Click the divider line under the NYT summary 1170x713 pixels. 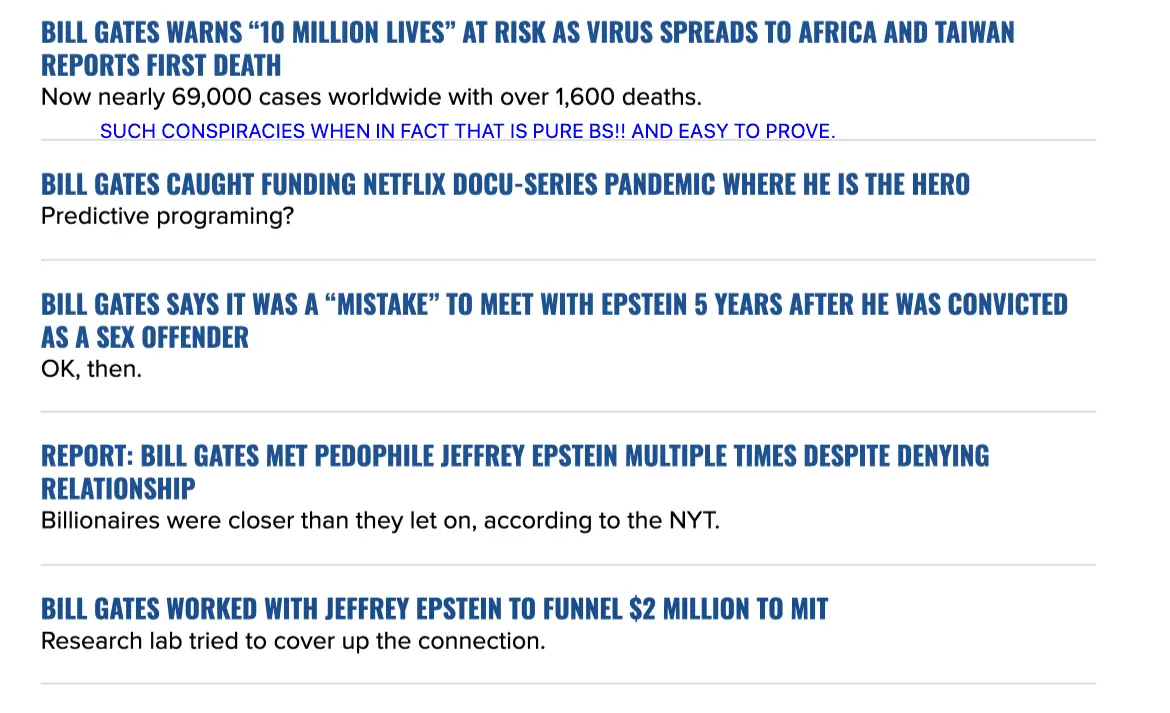click(x=568, y=565)
